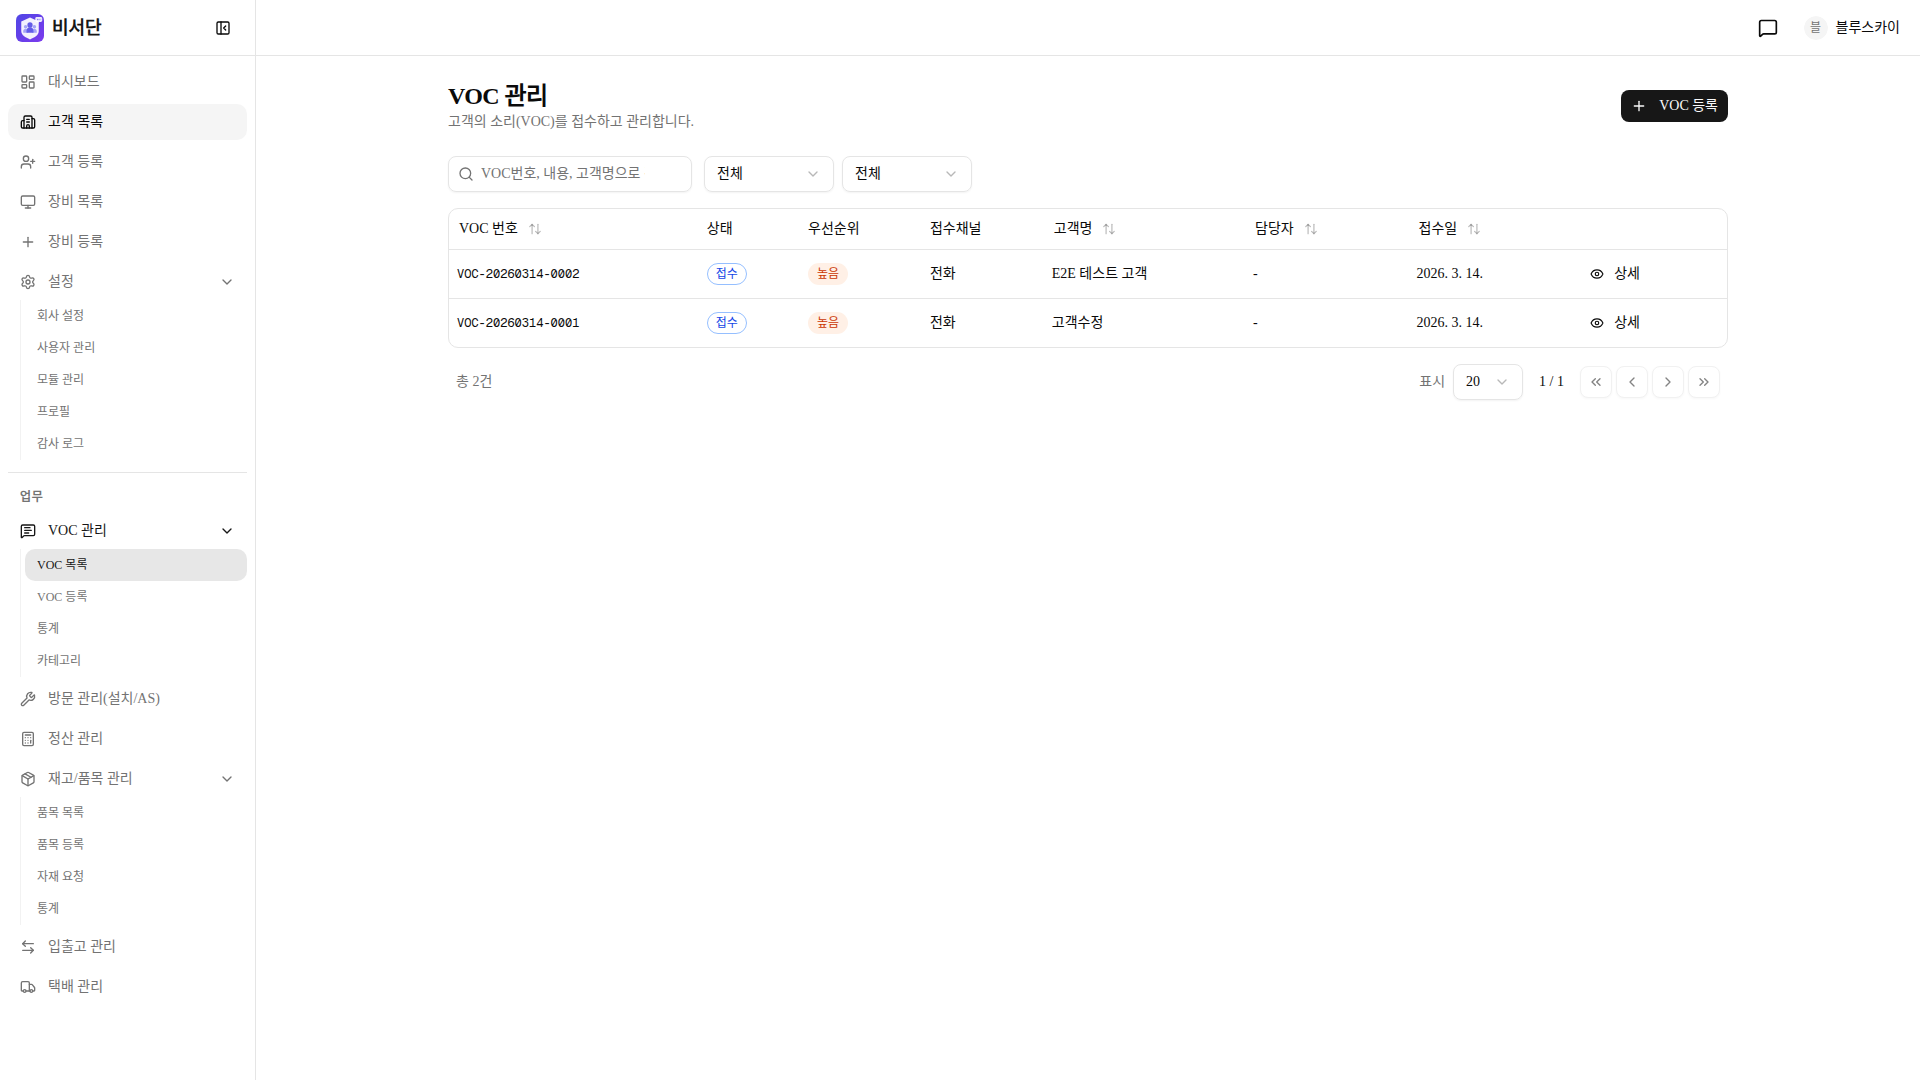
Task: Open 방문 관리(설치/AS) in the sidebar
Action: tap(127, 699)
